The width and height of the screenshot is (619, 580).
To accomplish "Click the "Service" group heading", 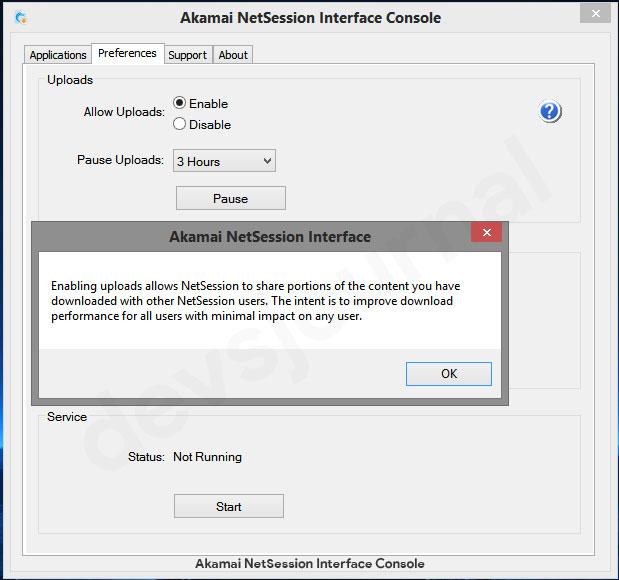I will pos(67,417).
